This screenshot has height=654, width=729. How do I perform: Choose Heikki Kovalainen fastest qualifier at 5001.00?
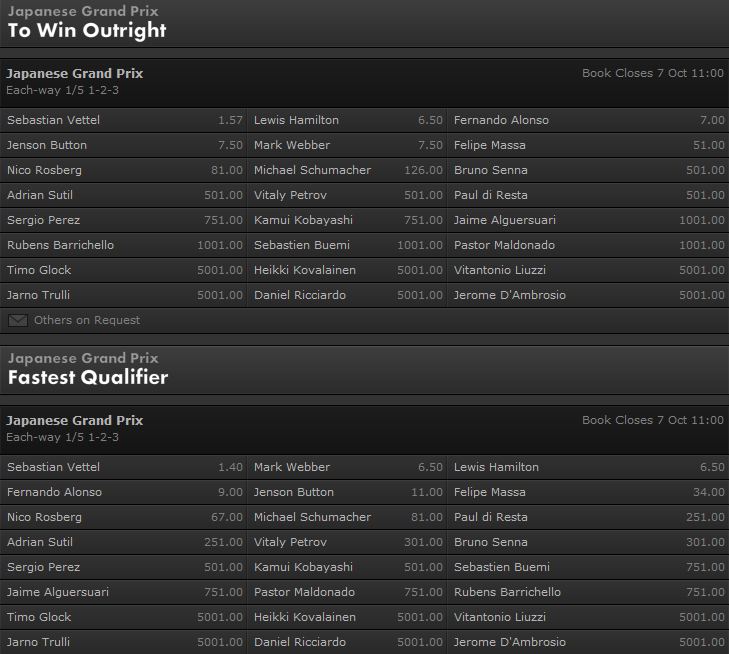coord(347,618)
